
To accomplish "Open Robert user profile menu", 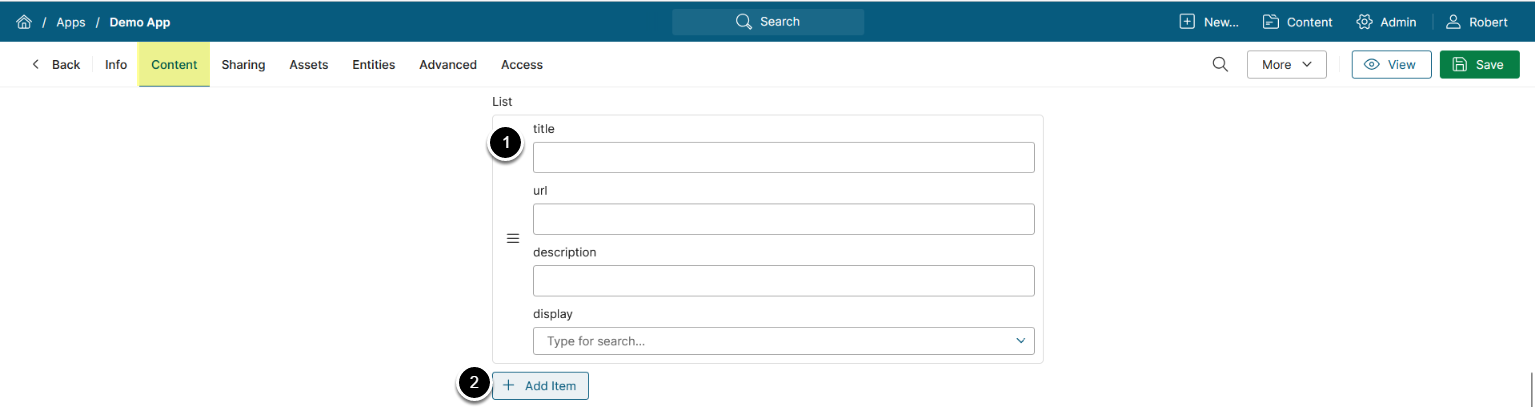I will click(1476, 22).
